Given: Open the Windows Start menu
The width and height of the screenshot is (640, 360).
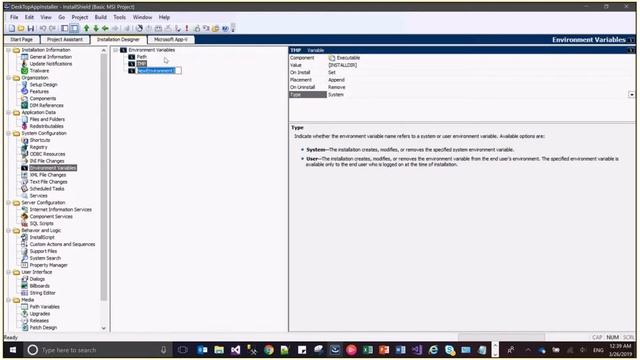Looking at the screenshot, I should (13, 350).
